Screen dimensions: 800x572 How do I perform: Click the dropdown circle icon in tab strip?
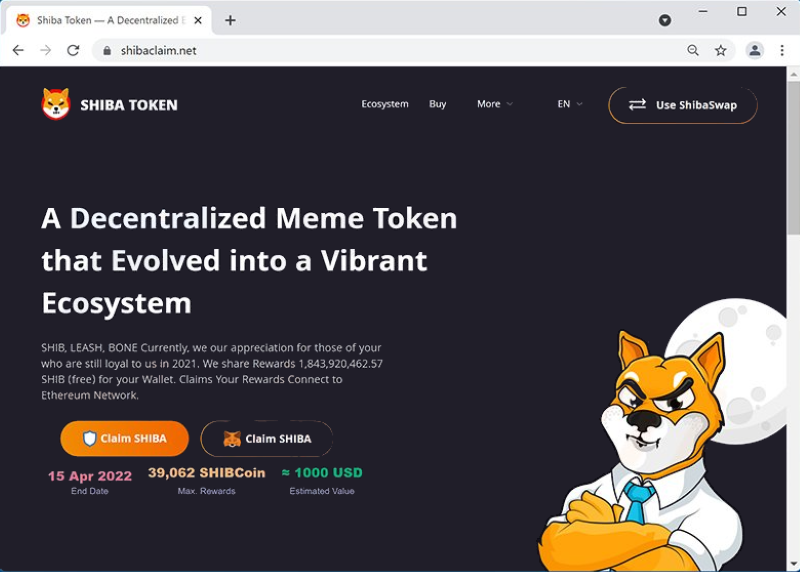click(665, 20)
